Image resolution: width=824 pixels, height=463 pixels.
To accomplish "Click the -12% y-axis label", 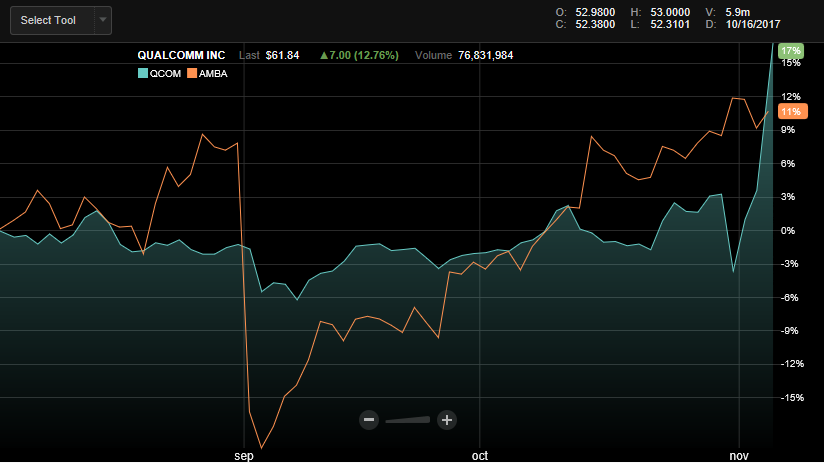I will (792, 364).
